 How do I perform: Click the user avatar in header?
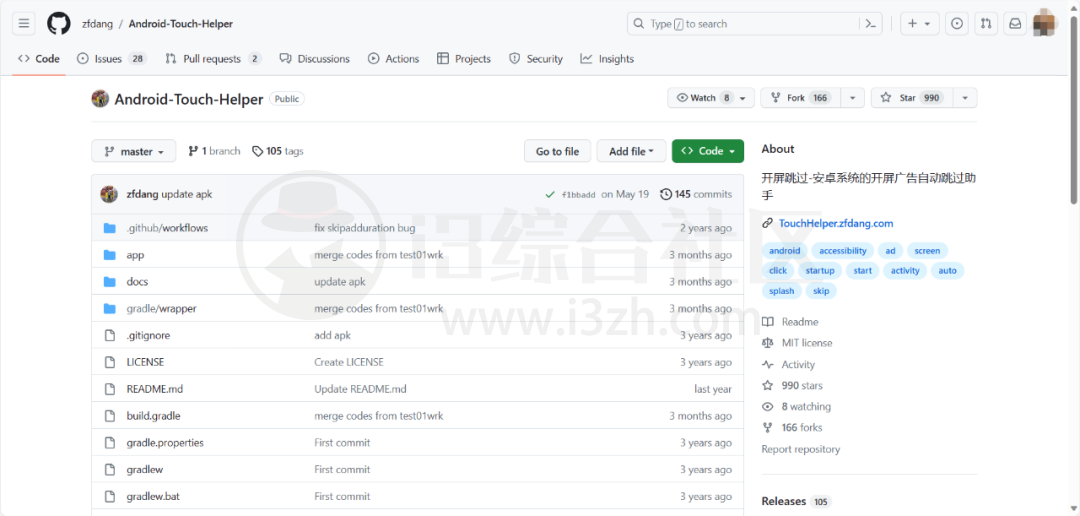1045,23
